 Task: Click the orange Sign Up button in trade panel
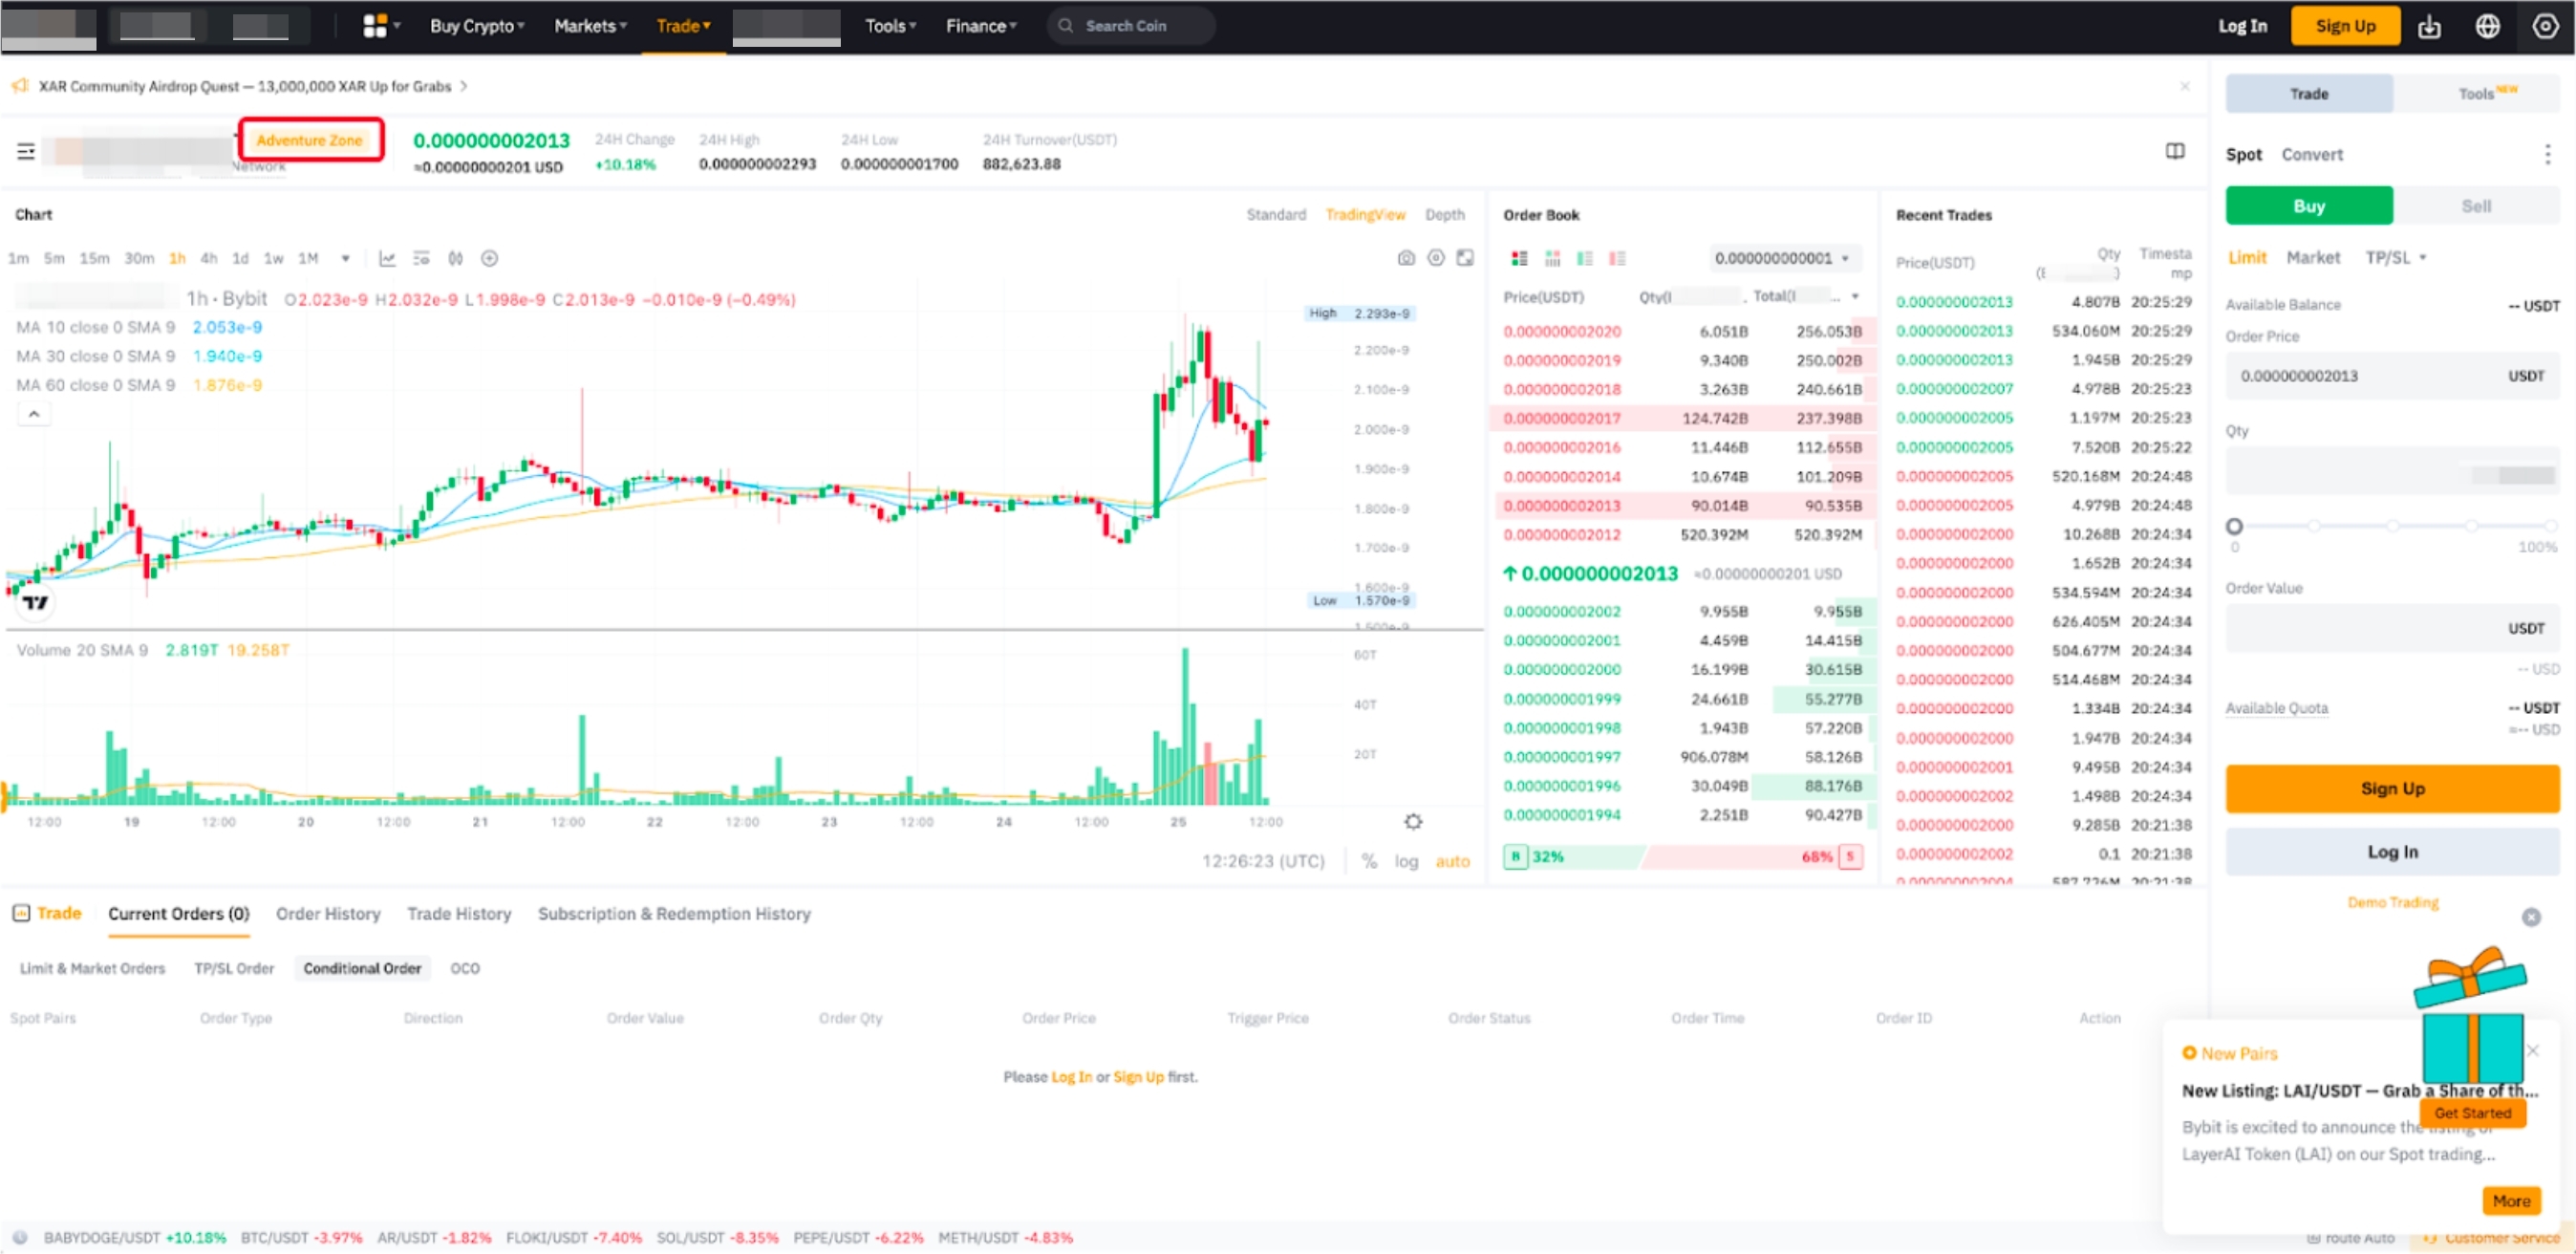pyautogui.click(x=2392, y=788)
